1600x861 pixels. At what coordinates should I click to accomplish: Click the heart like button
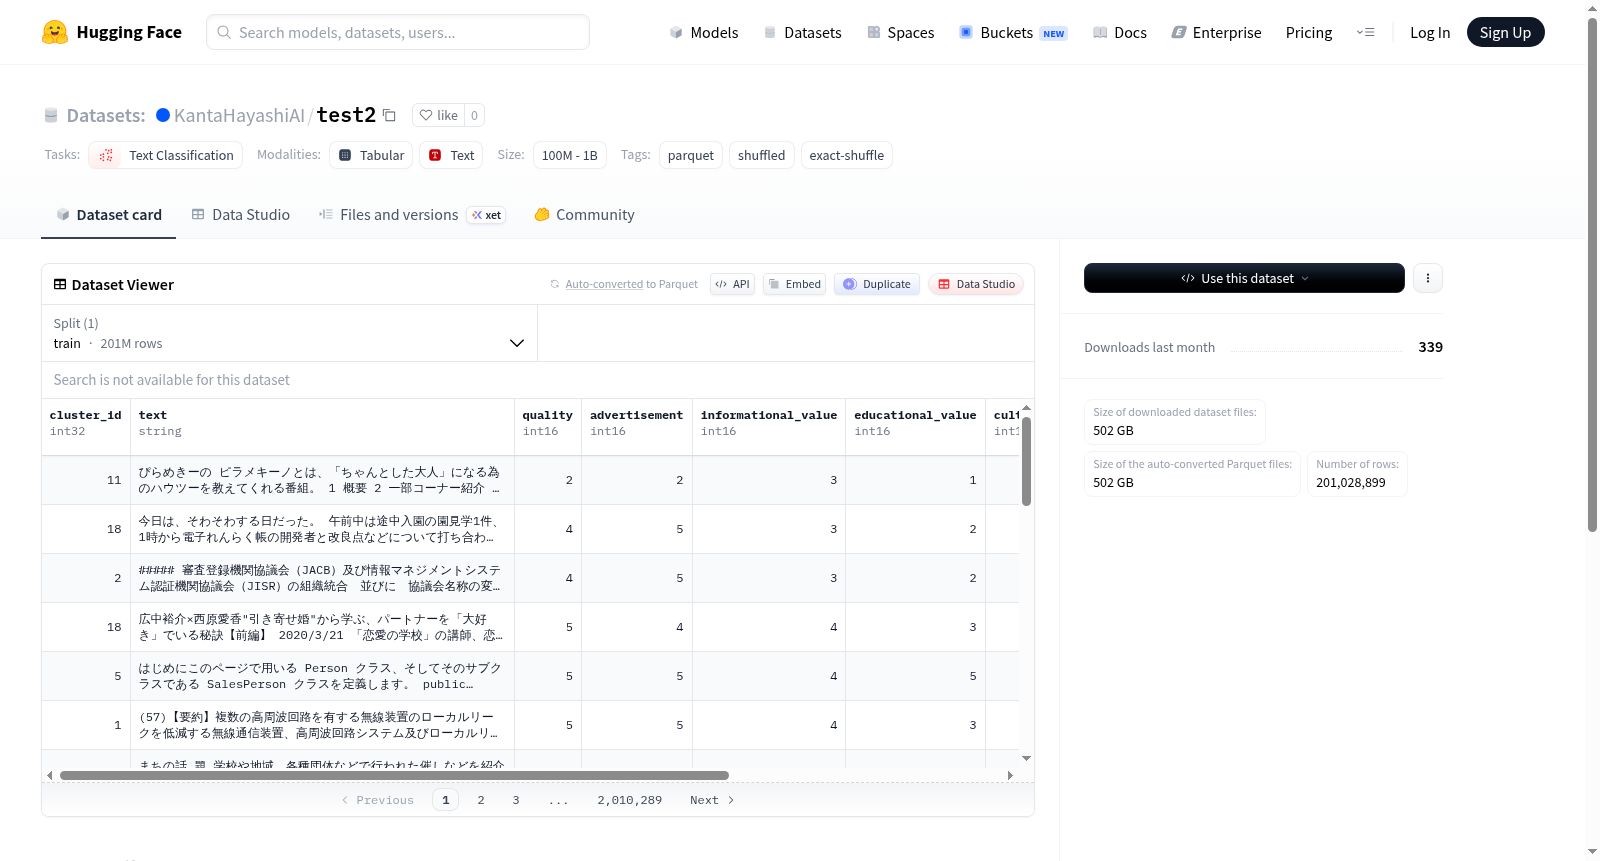[x=438, y=115]
